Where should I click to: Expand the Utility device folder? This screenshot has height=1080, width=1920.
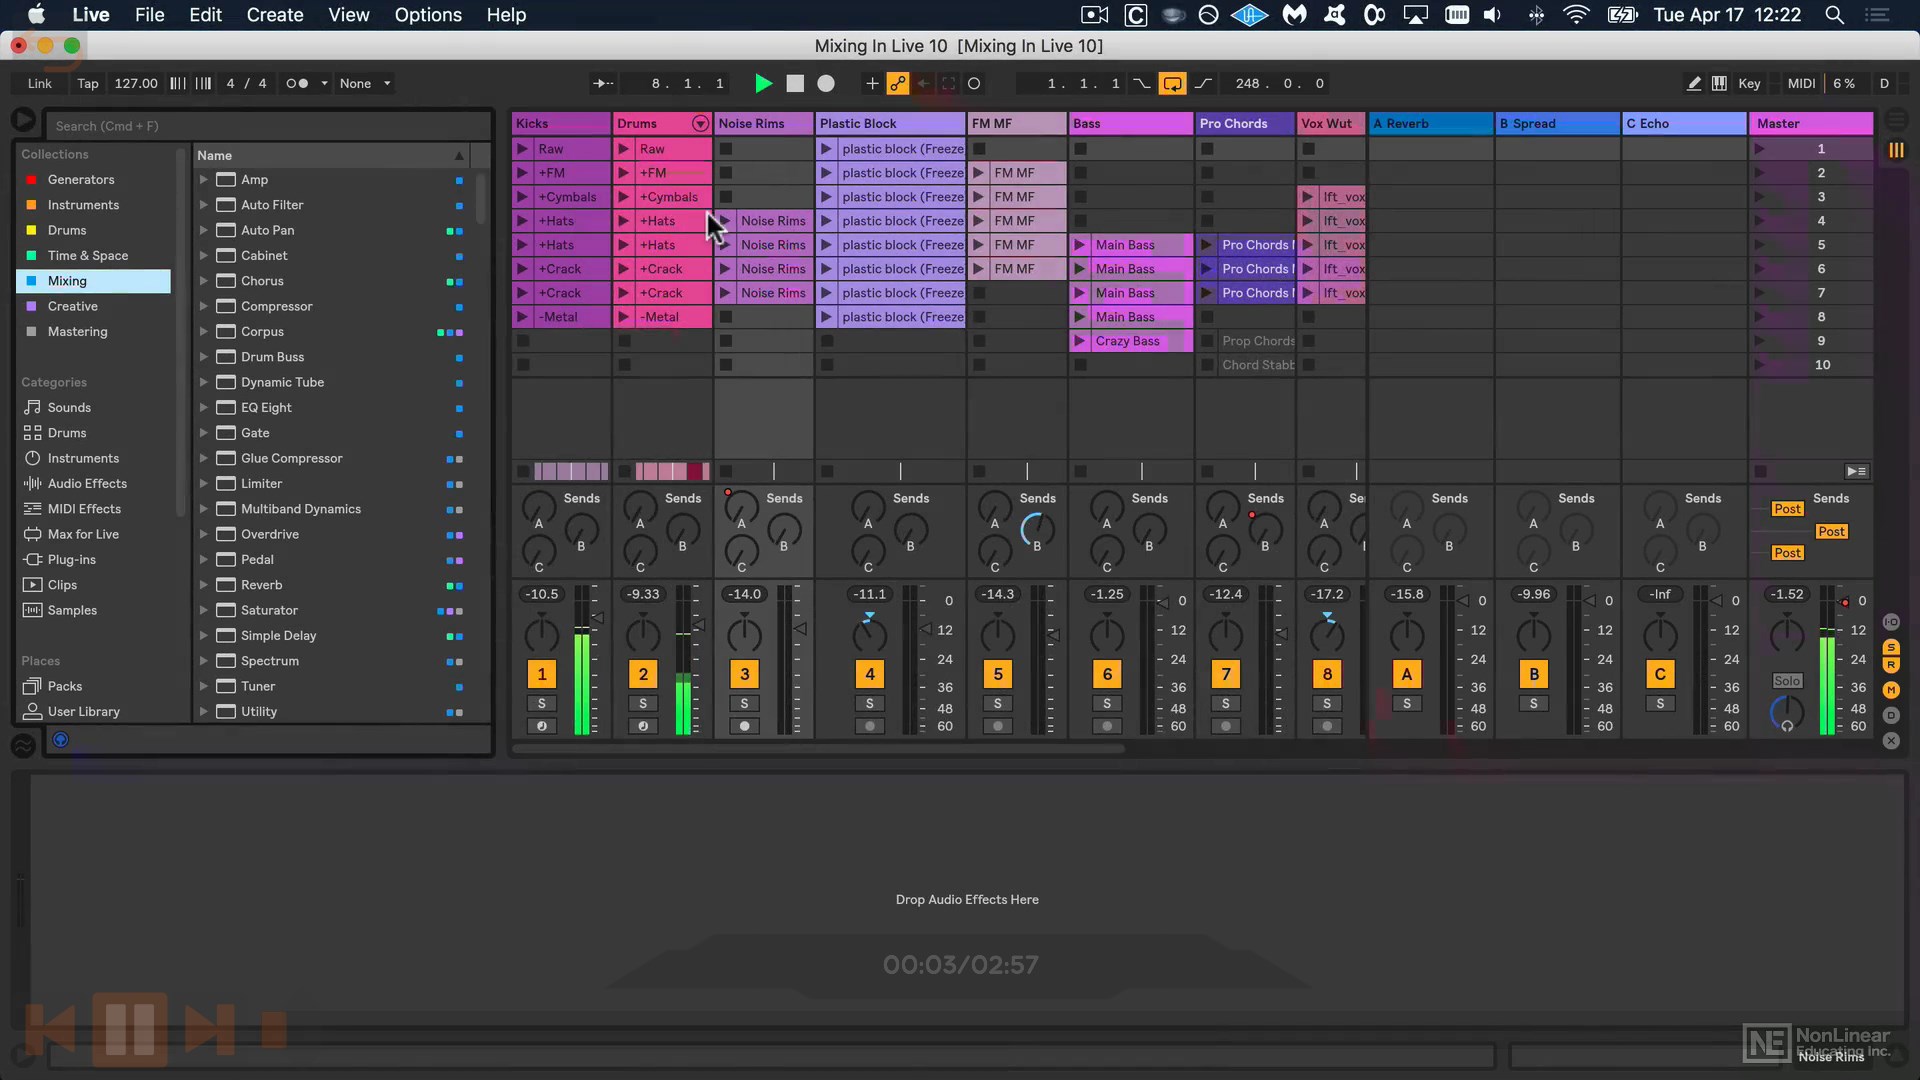tap(203, 712)
